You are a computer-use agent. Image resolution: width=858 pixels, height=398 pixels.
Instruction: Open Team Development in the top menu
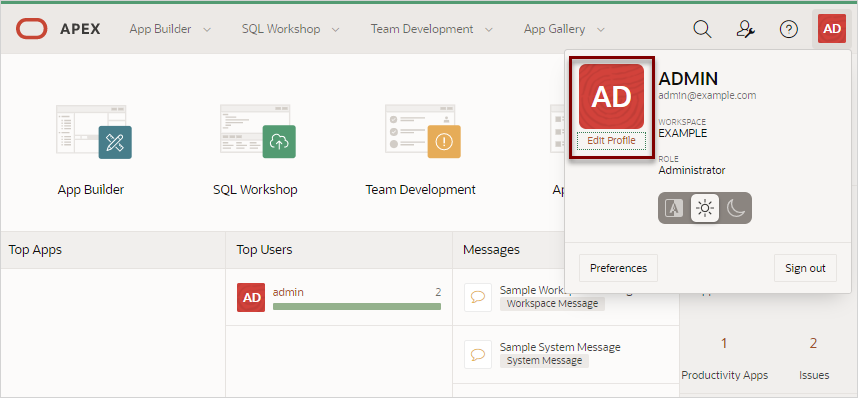pyautogui.click(x=422, y=29)
